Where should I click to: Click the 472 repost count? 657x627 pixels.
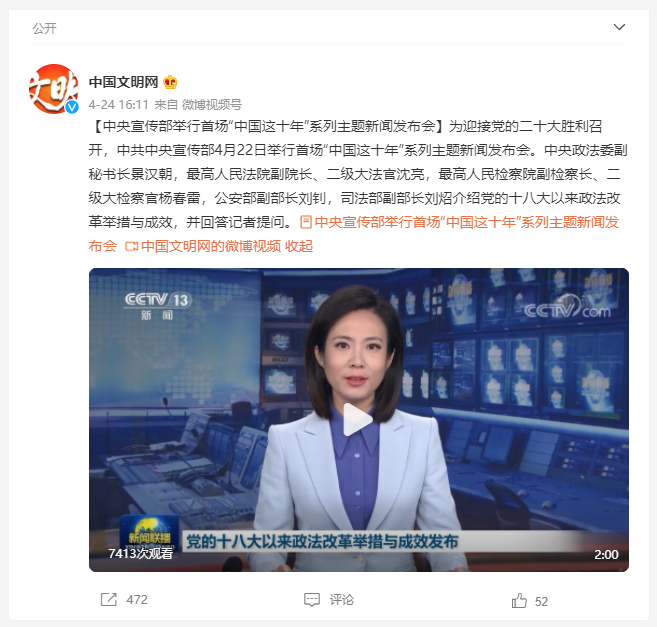[137, 600]
